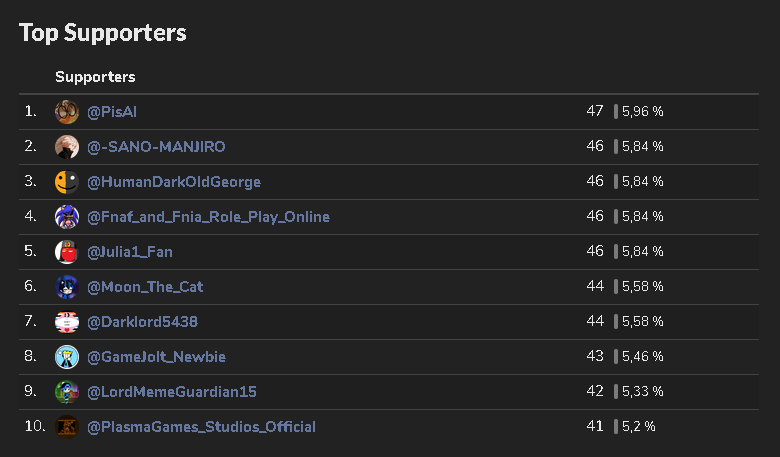
Task: Open the @PisAl profile link
Action: coord(119,112)
